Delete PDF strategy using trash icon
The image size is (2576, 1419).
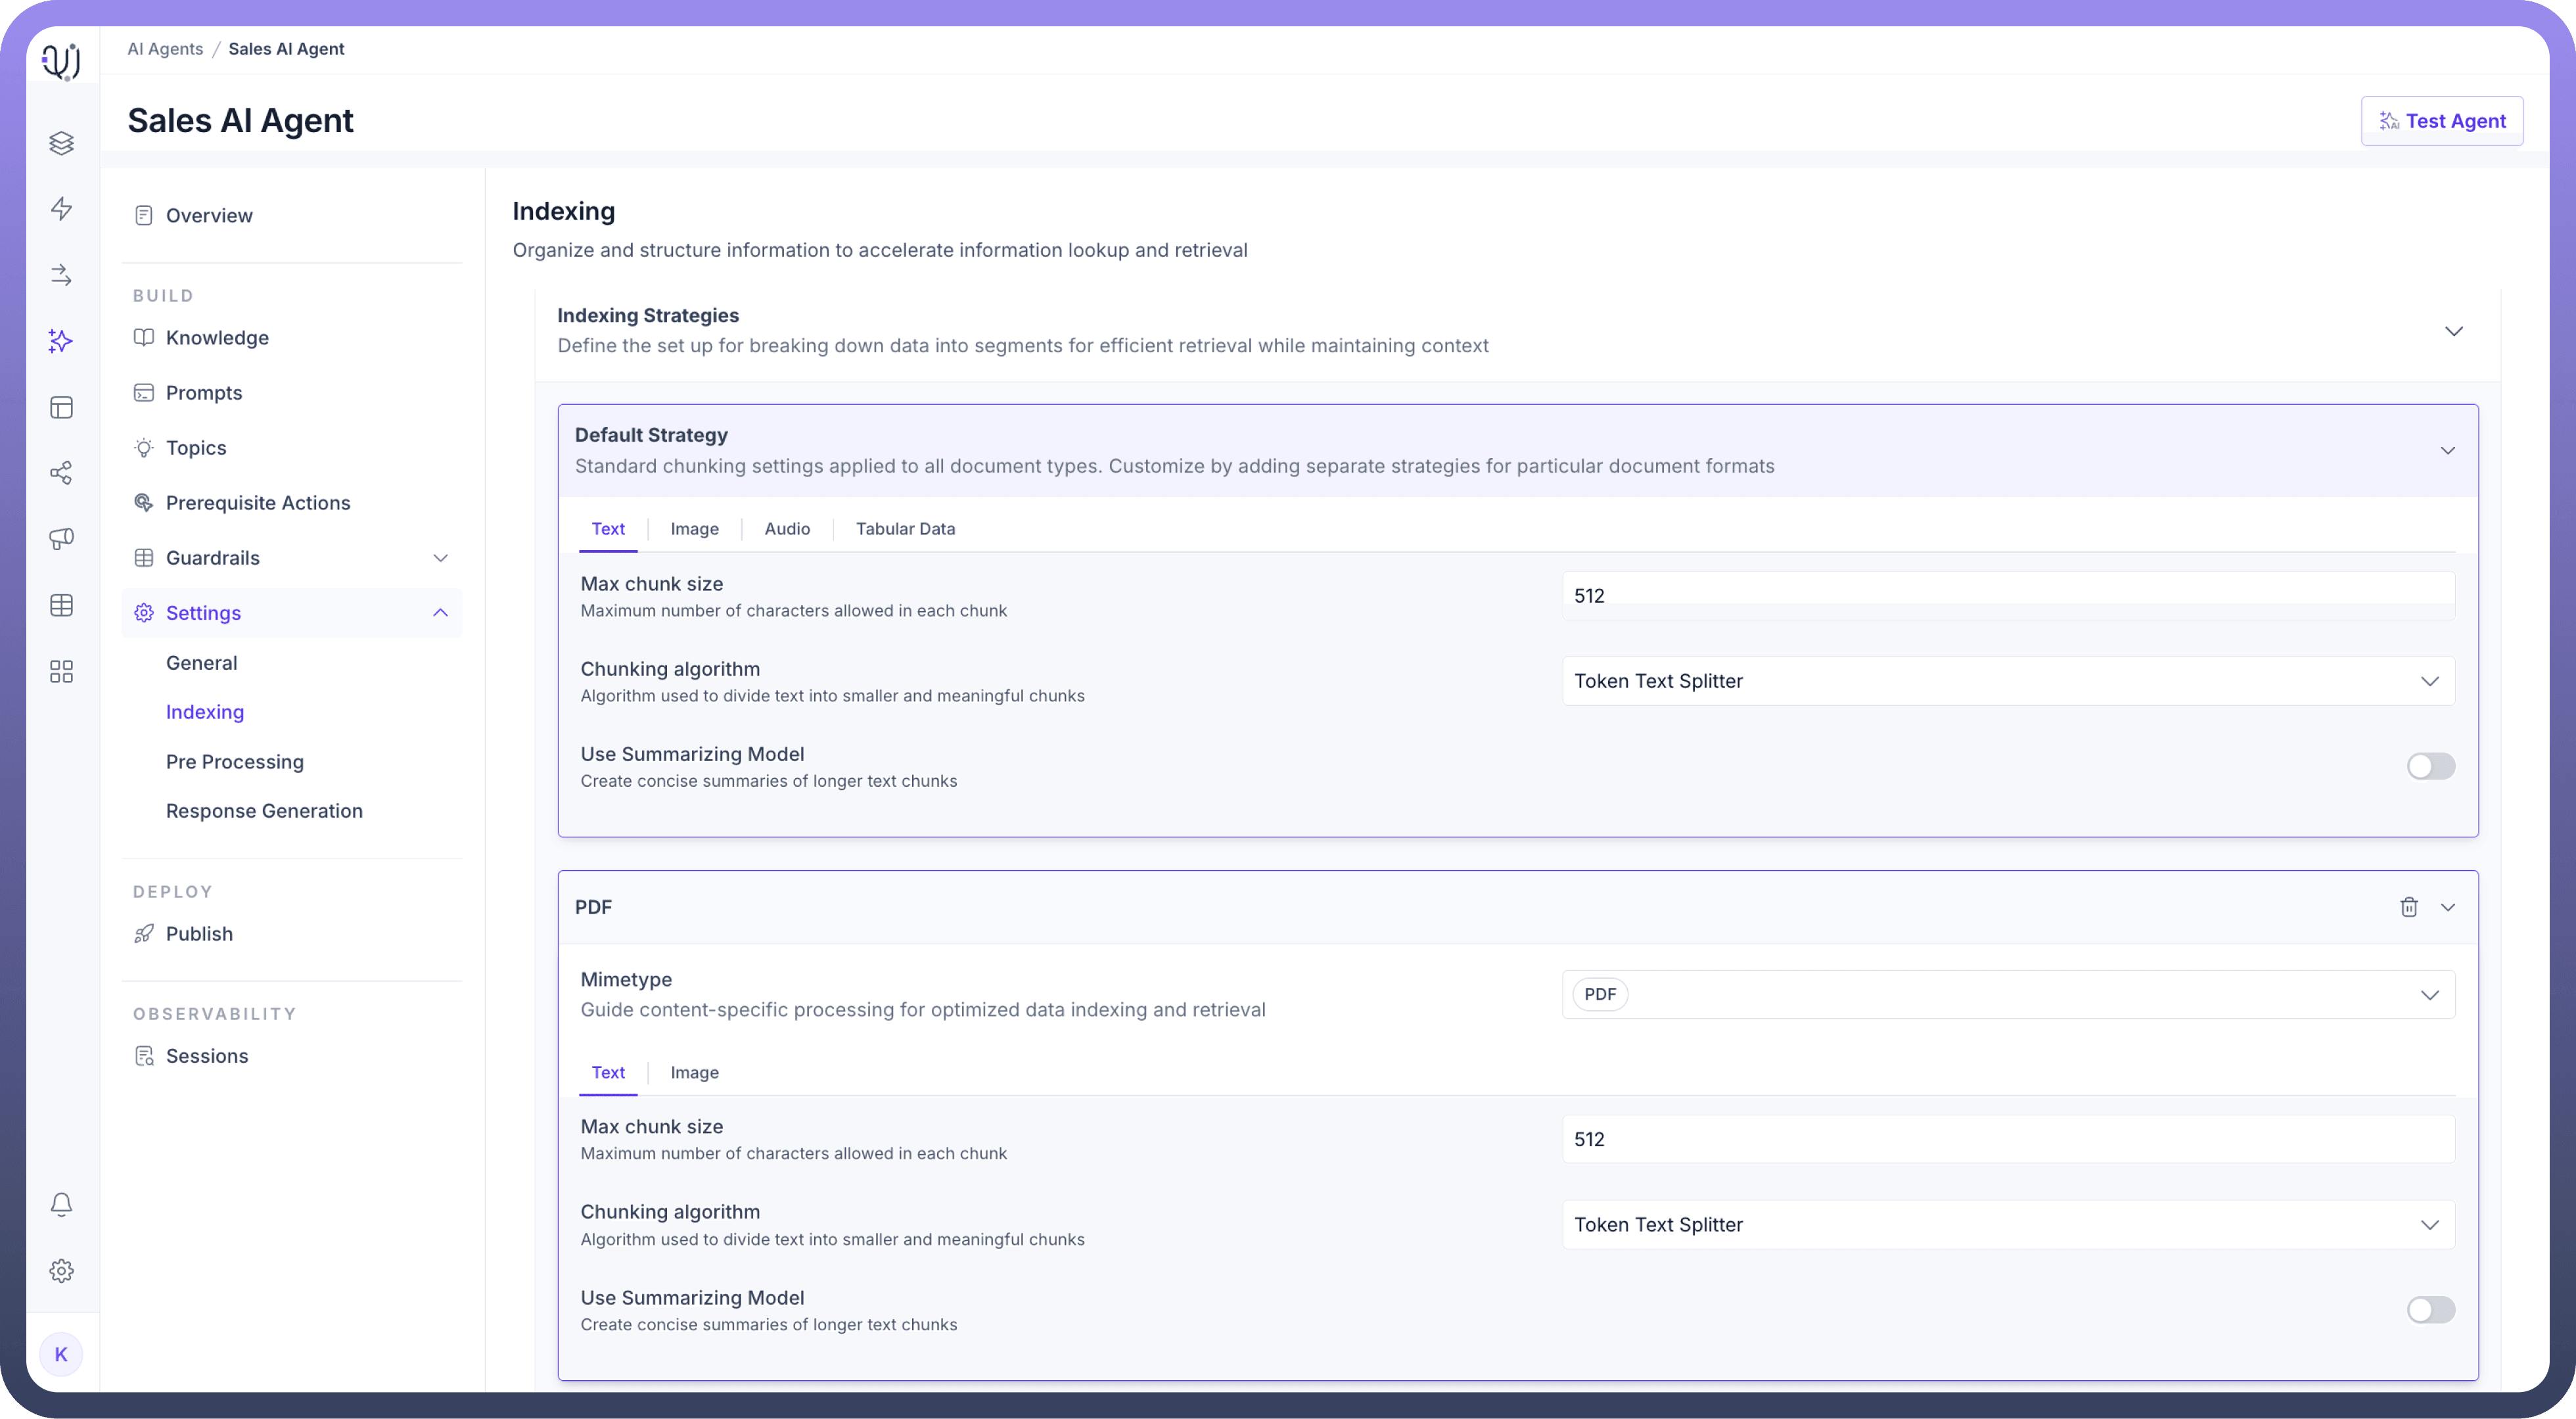(2409, 907)
